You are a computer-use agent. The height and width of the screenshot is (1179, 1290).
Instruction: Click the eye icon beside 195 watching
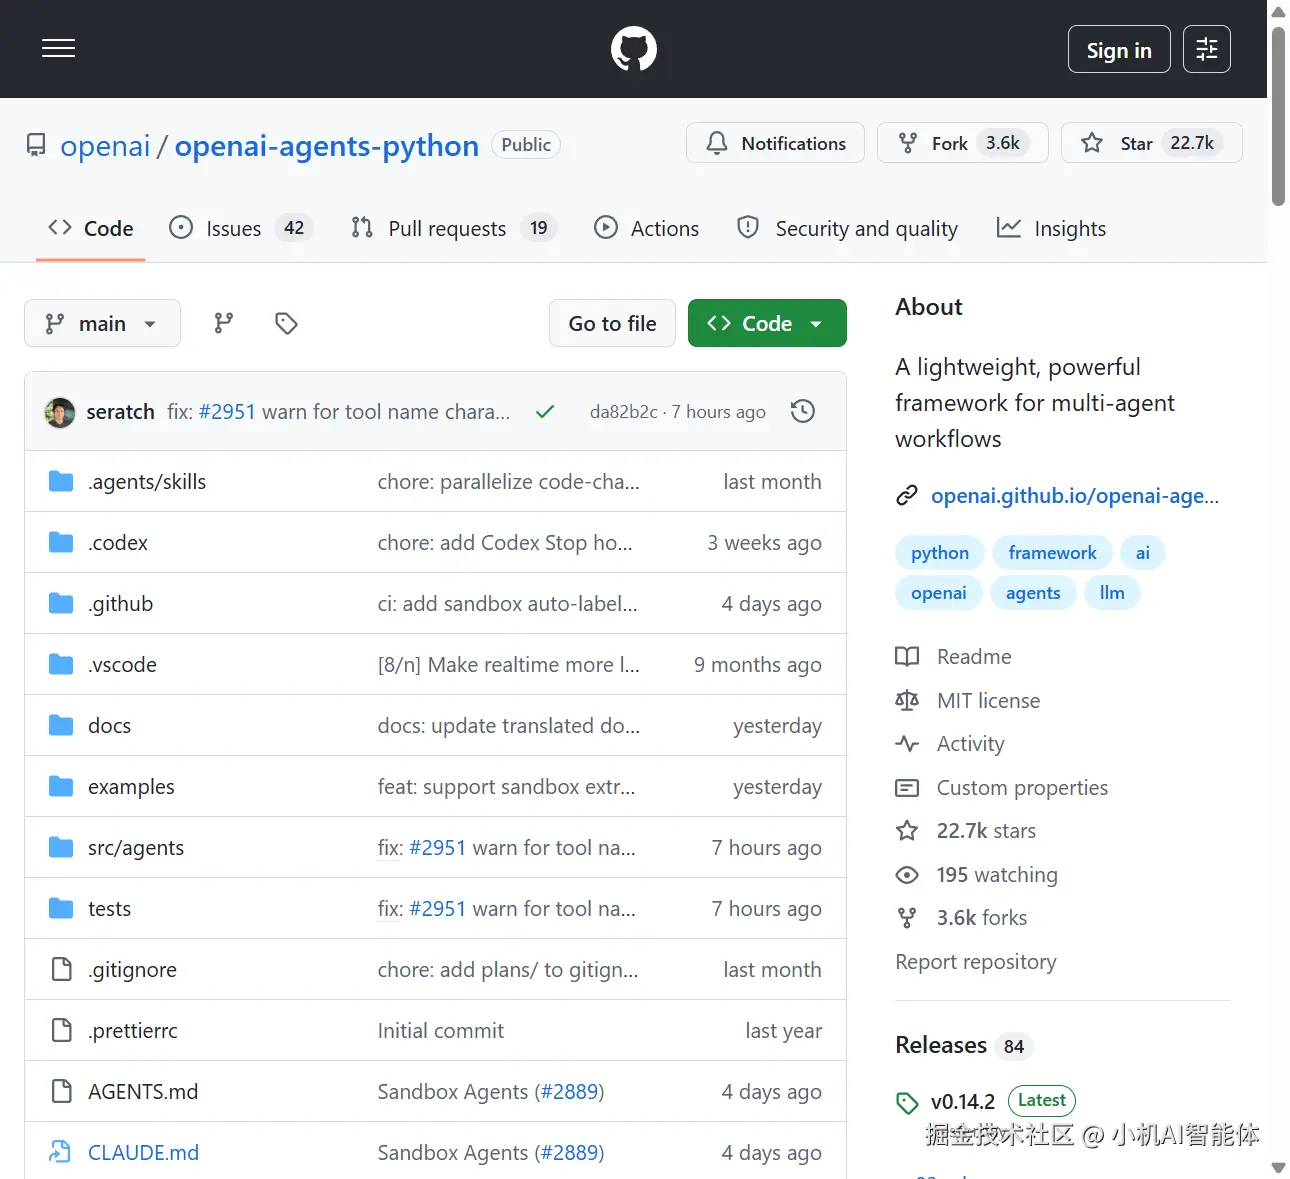click(907, 875)
